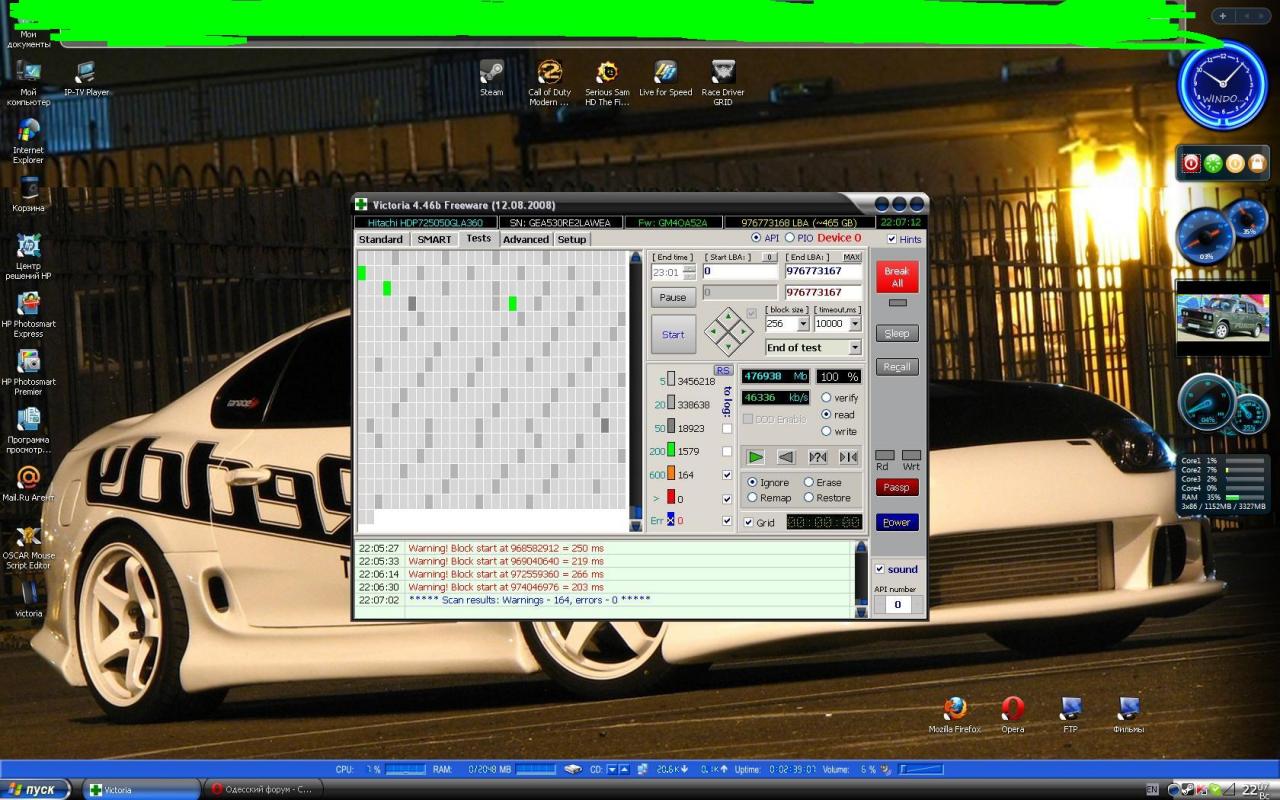Click the butterfly seek scan icon
This screenshot has height=800, width=1280.
pos(848,457)
